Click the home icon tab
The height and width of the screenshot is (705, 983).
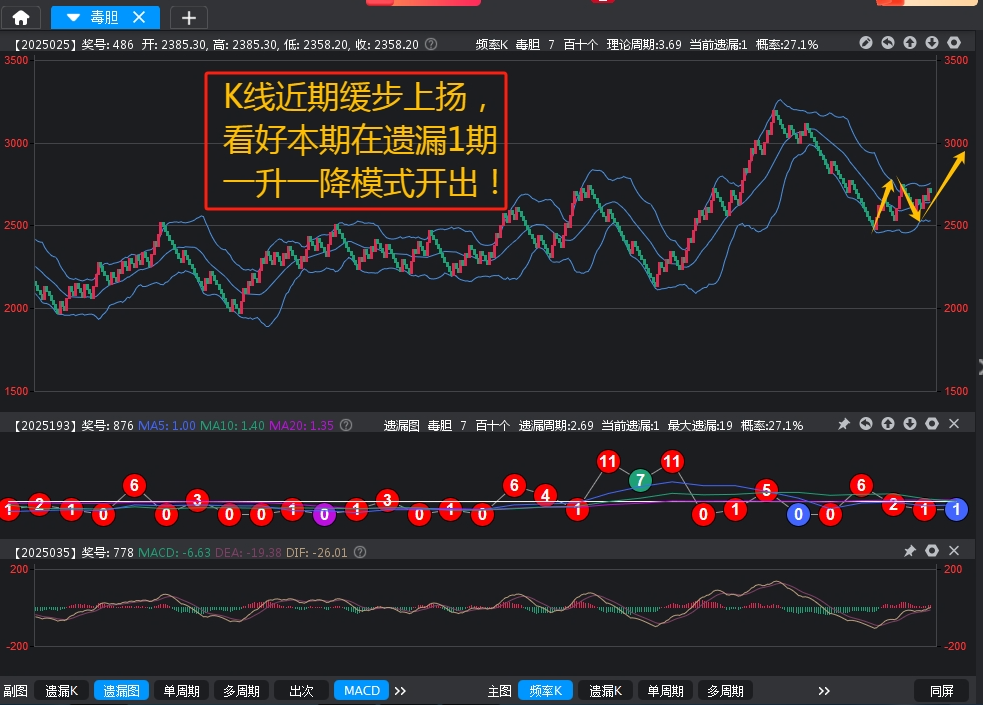point(21,17)
